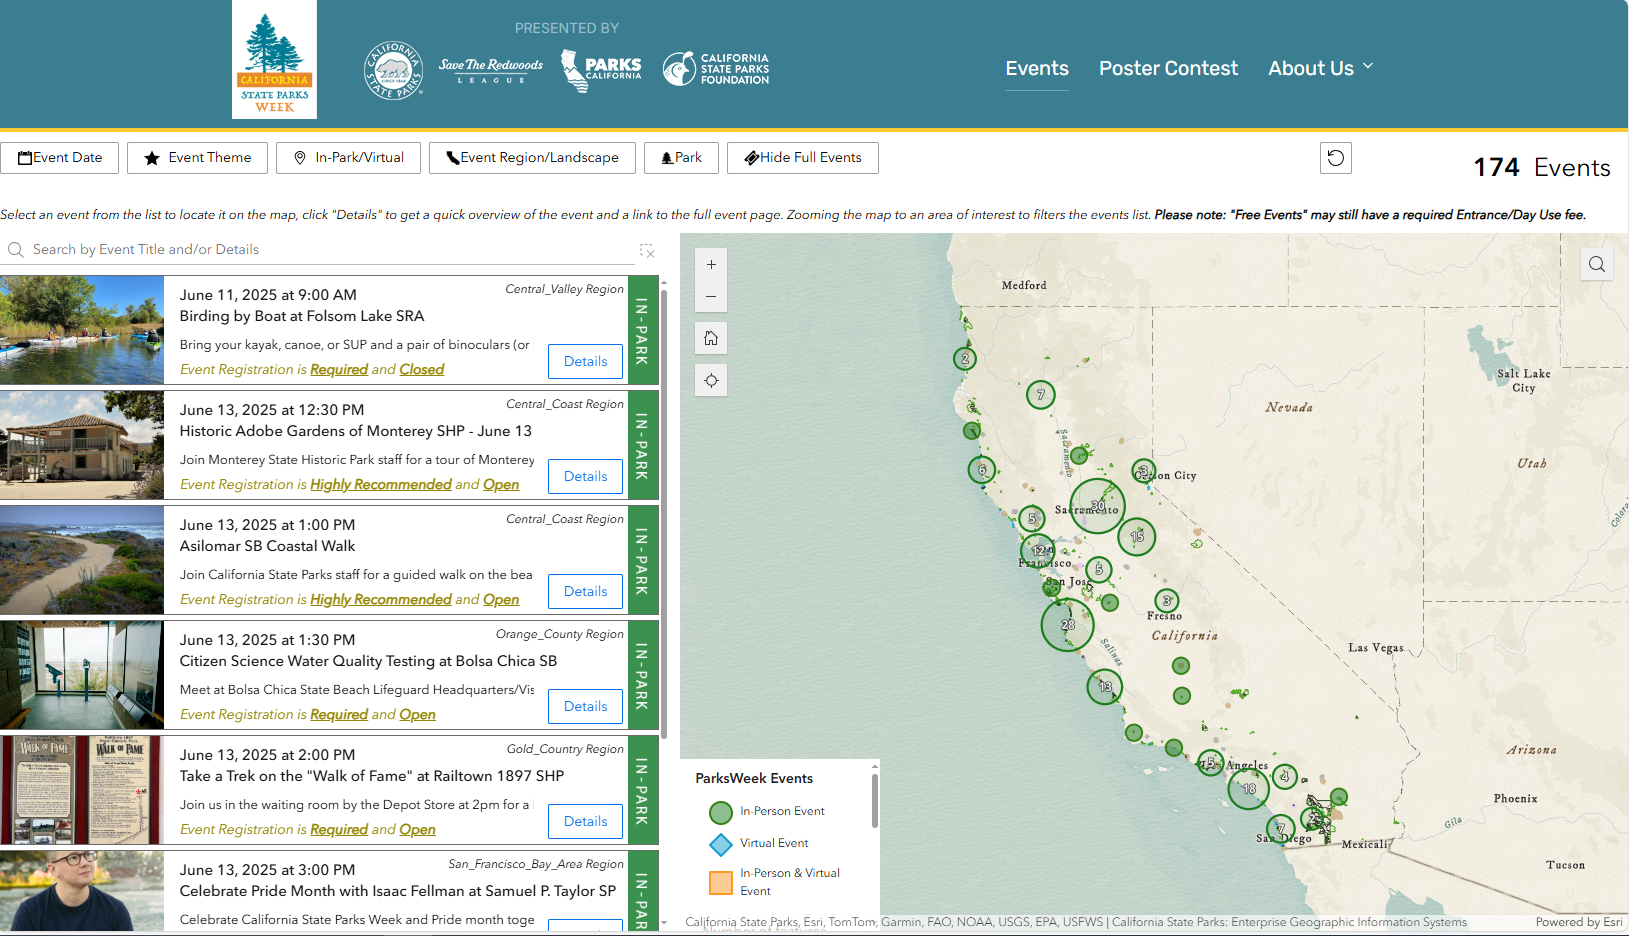Click the home icon to reset map extent
The height and width of the screenshot is (936, 1629).
pos(711,338)
